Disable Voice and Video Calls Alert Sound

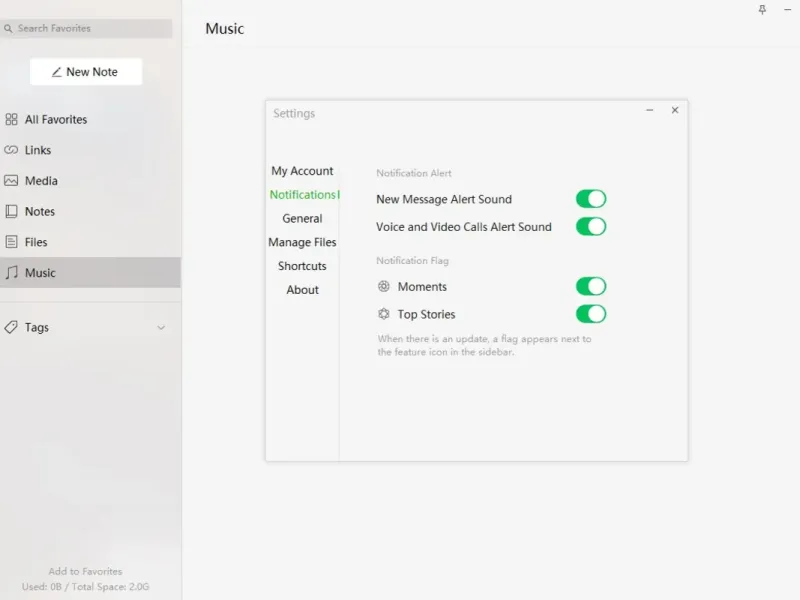point(591,227)
